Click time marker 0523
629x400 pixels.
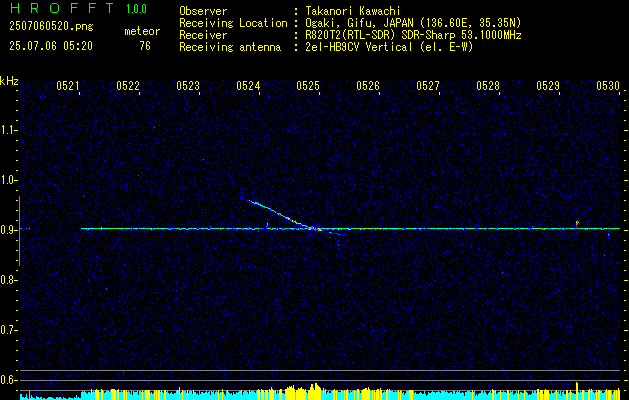[188, 85]
